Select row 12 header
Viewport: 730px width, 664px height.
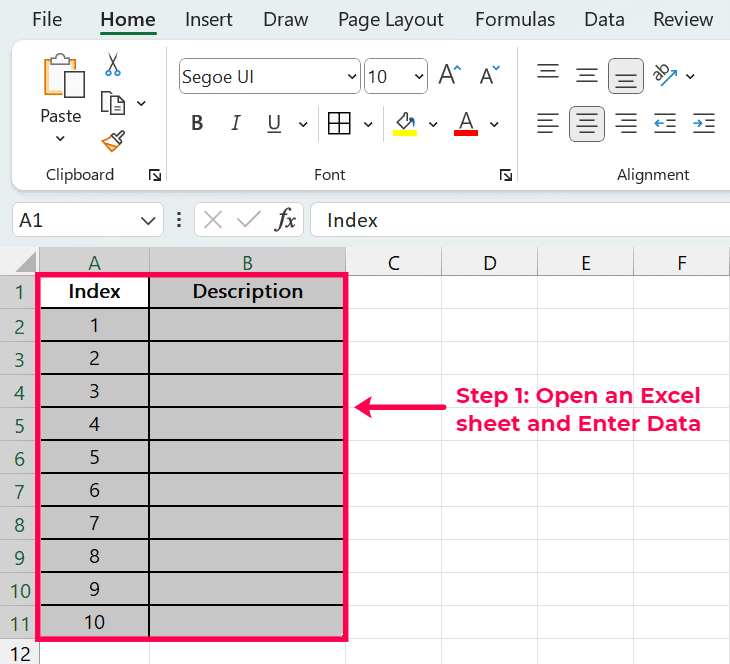pos(19,652)
